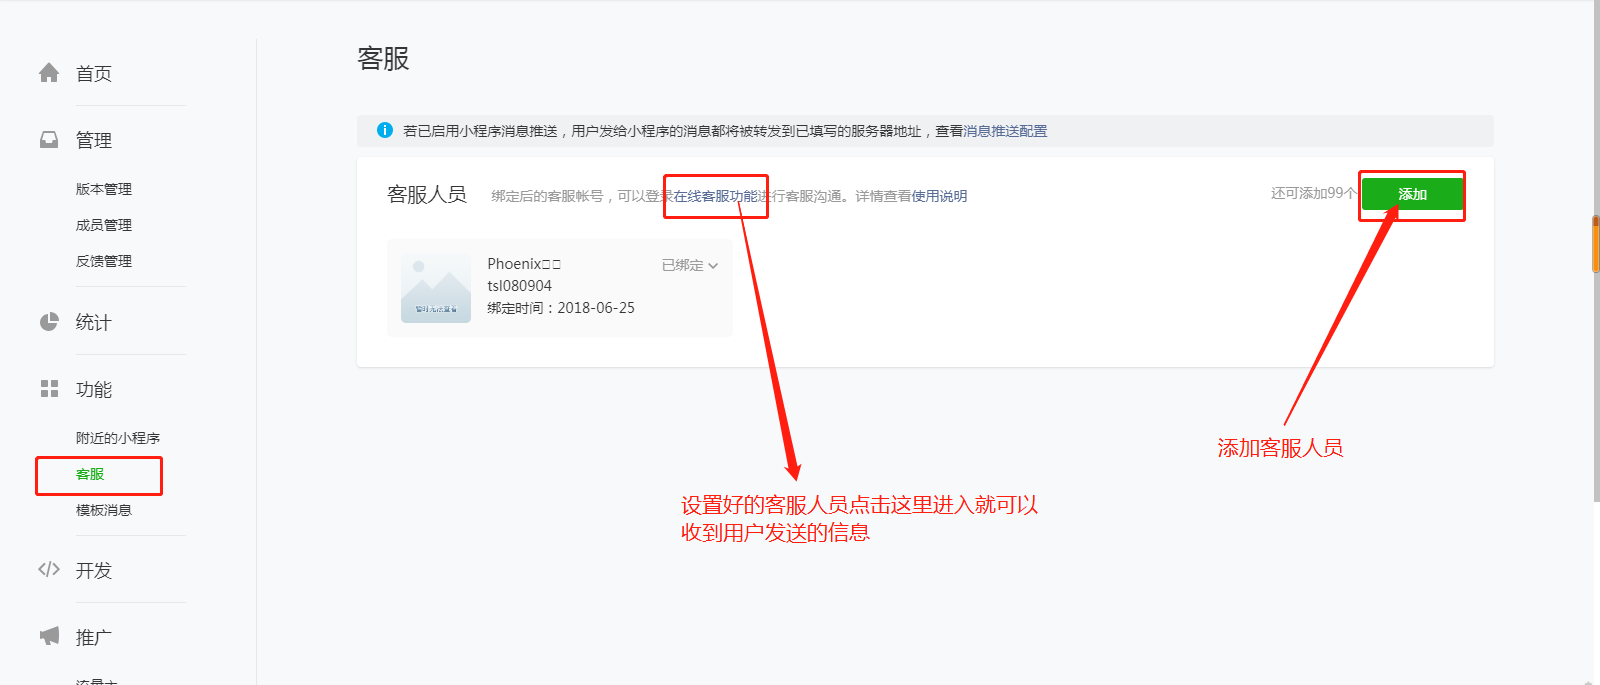Click the 管理 inbox tray icon
The width and height of the screenshot is (1600, 685).
tap(49, 140)
